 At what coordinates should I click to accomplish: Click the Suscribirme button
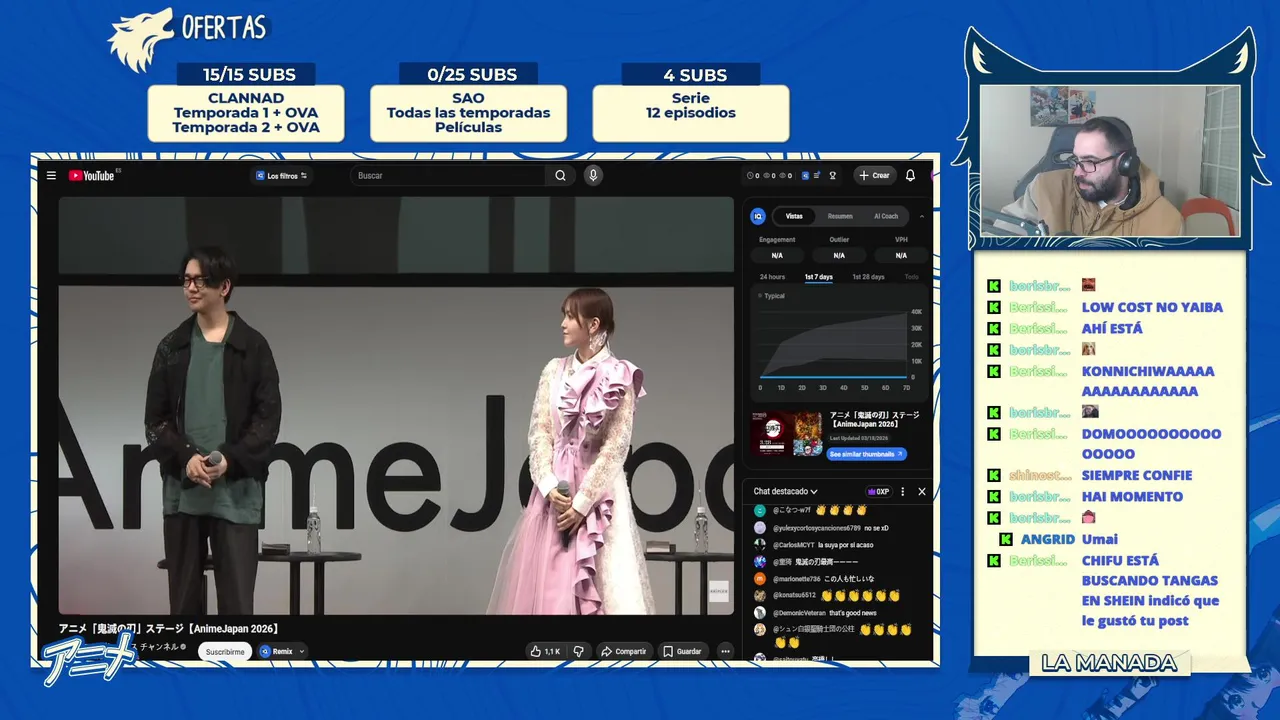pos(225,652)
